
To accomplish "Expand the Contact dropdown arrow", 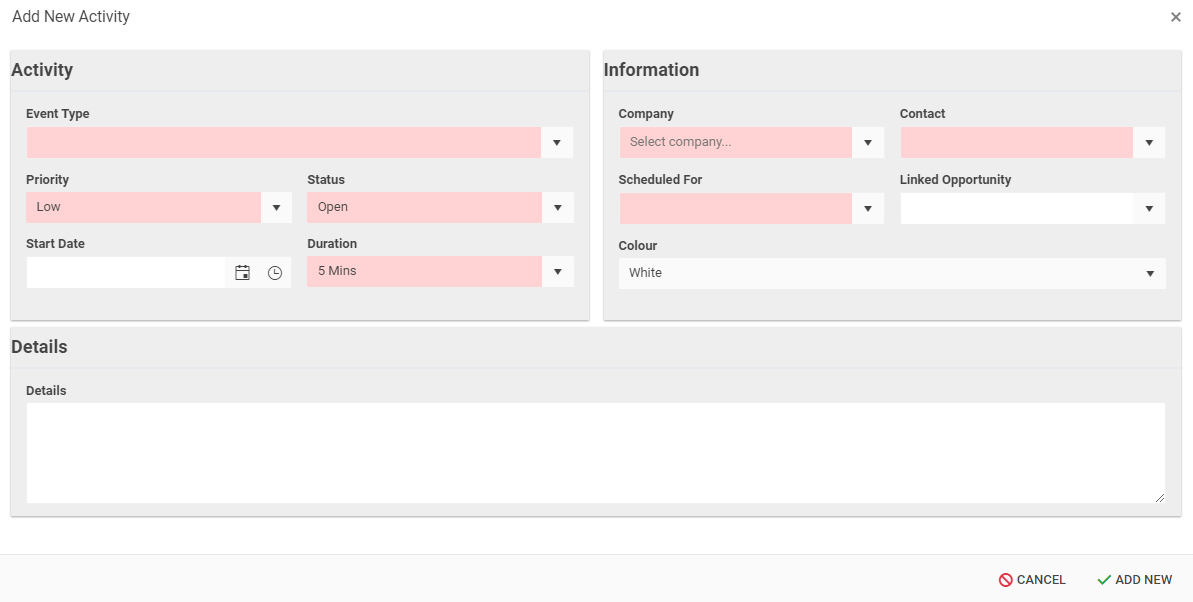I will pos(1149,143).
